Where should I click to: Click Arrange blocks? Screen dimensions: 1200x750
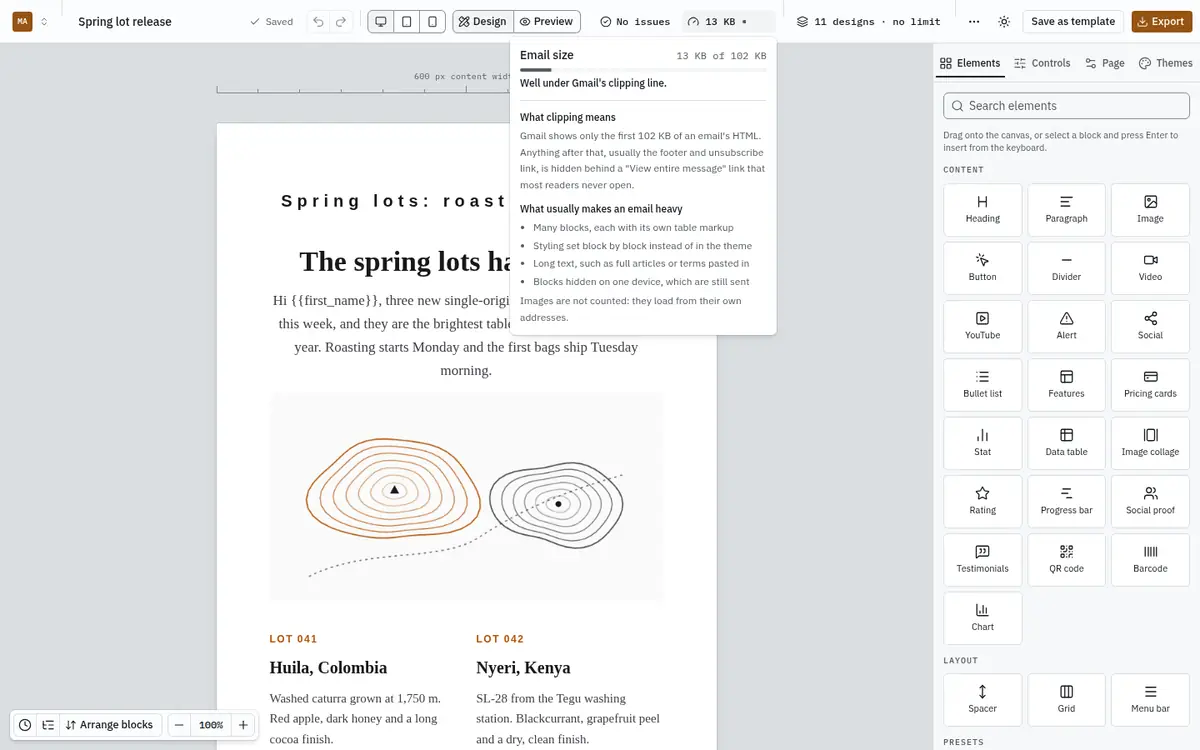click(x=110, y=725)
